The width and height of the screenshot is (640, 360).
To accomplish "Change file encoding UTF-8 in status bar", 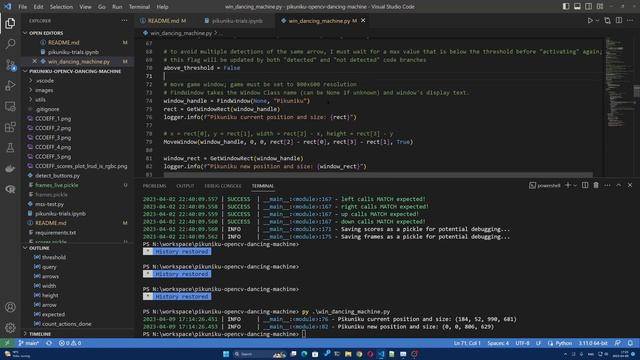I will pyautogui.click(x=522, y=343).
